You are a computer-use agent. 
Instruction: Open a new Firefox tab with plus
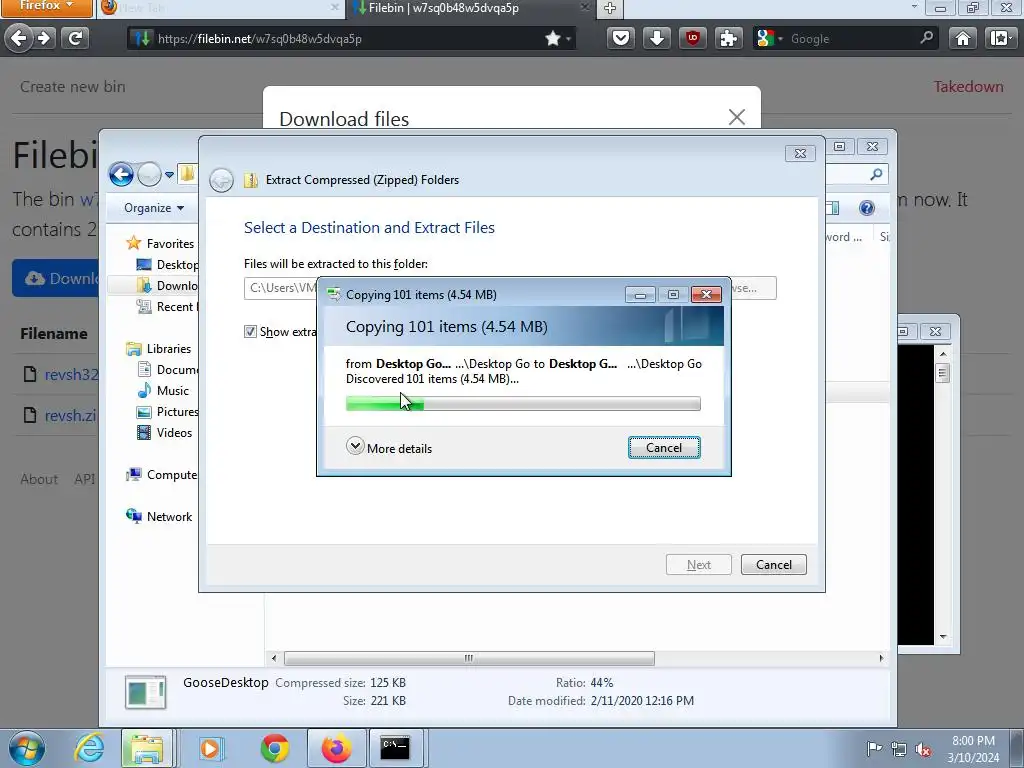click(610, 8)
